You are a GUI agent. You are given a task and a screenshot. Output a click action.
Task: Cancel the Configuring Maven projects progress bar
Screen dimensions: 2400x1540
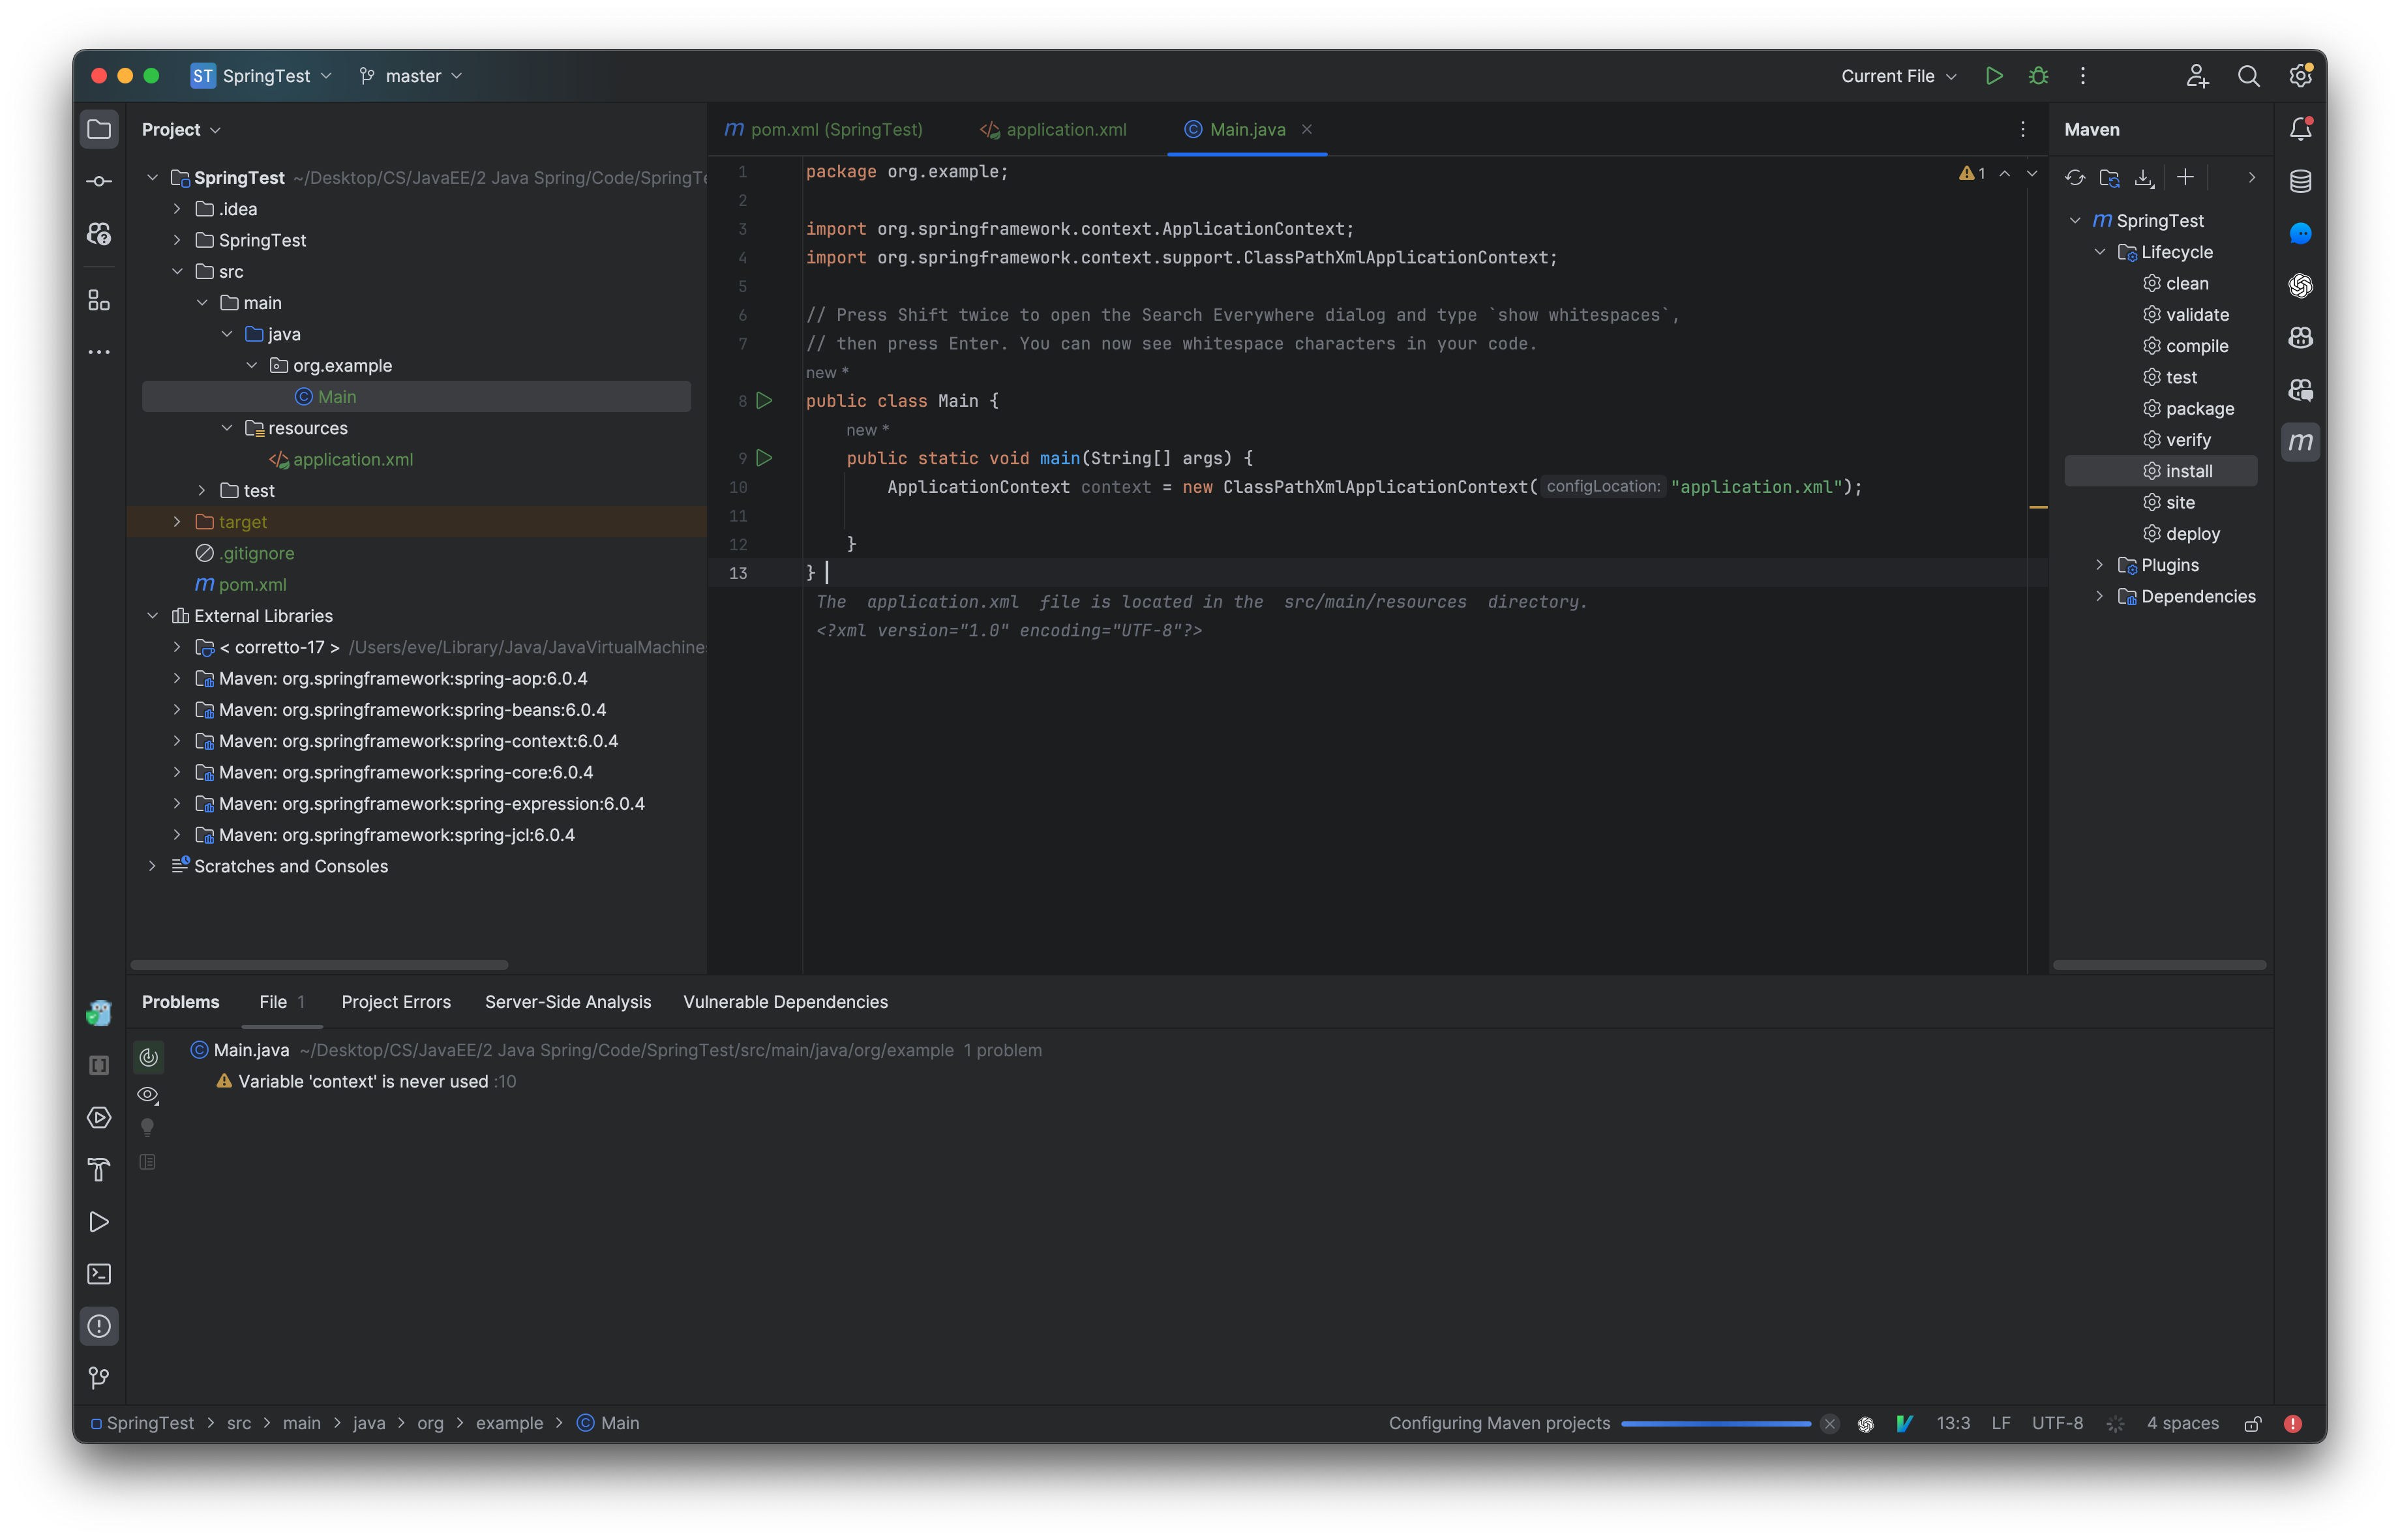(1830, 1423)
